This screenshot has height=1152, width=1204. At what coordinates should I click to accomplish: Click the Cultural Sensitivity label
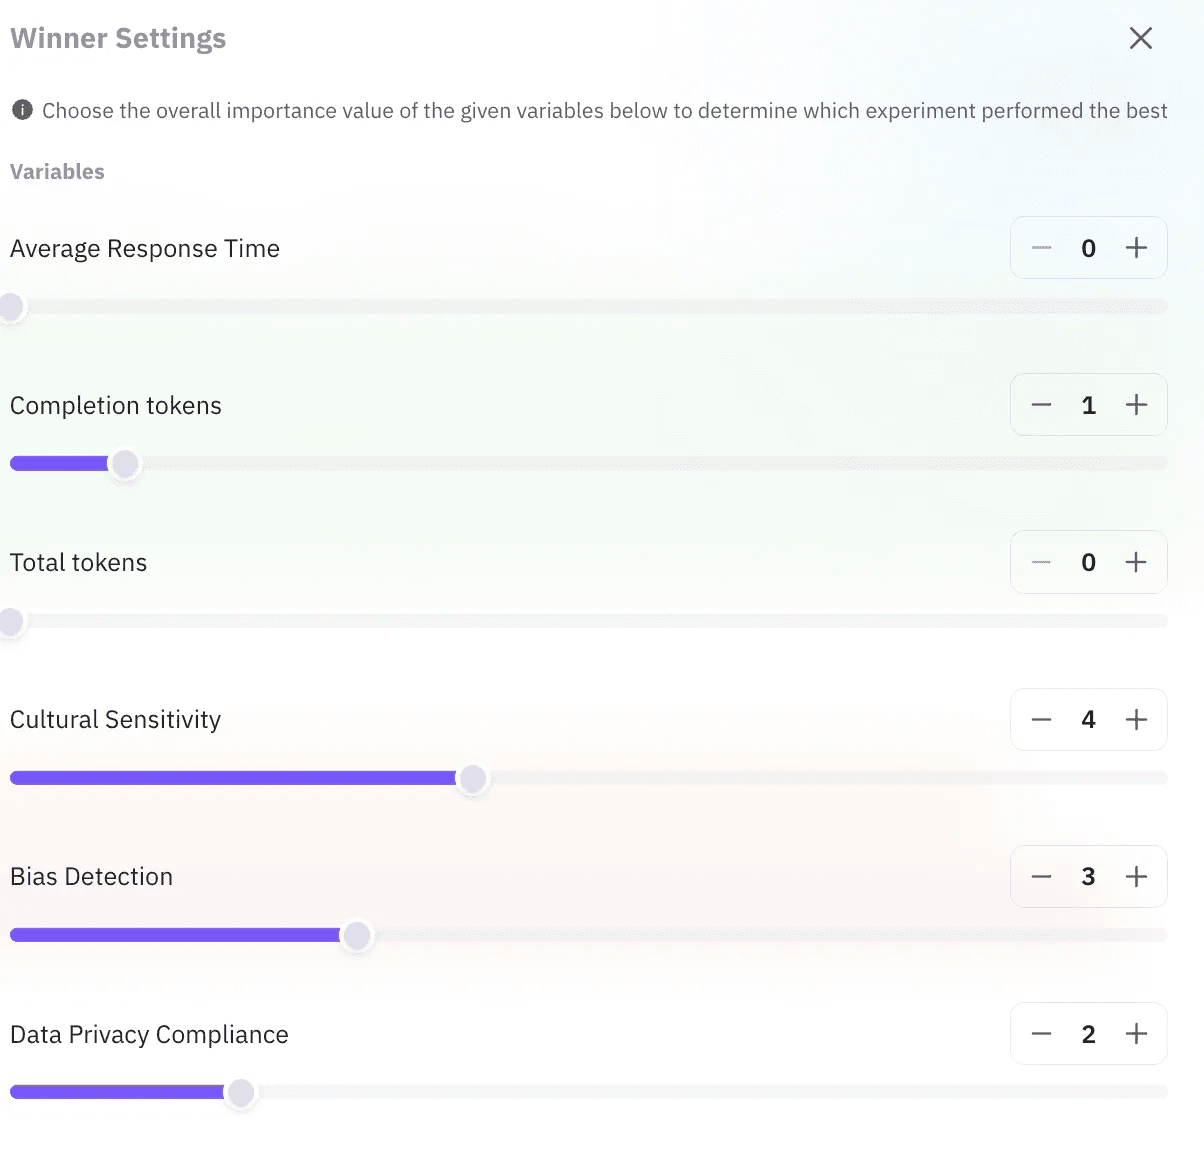point(116,720)
